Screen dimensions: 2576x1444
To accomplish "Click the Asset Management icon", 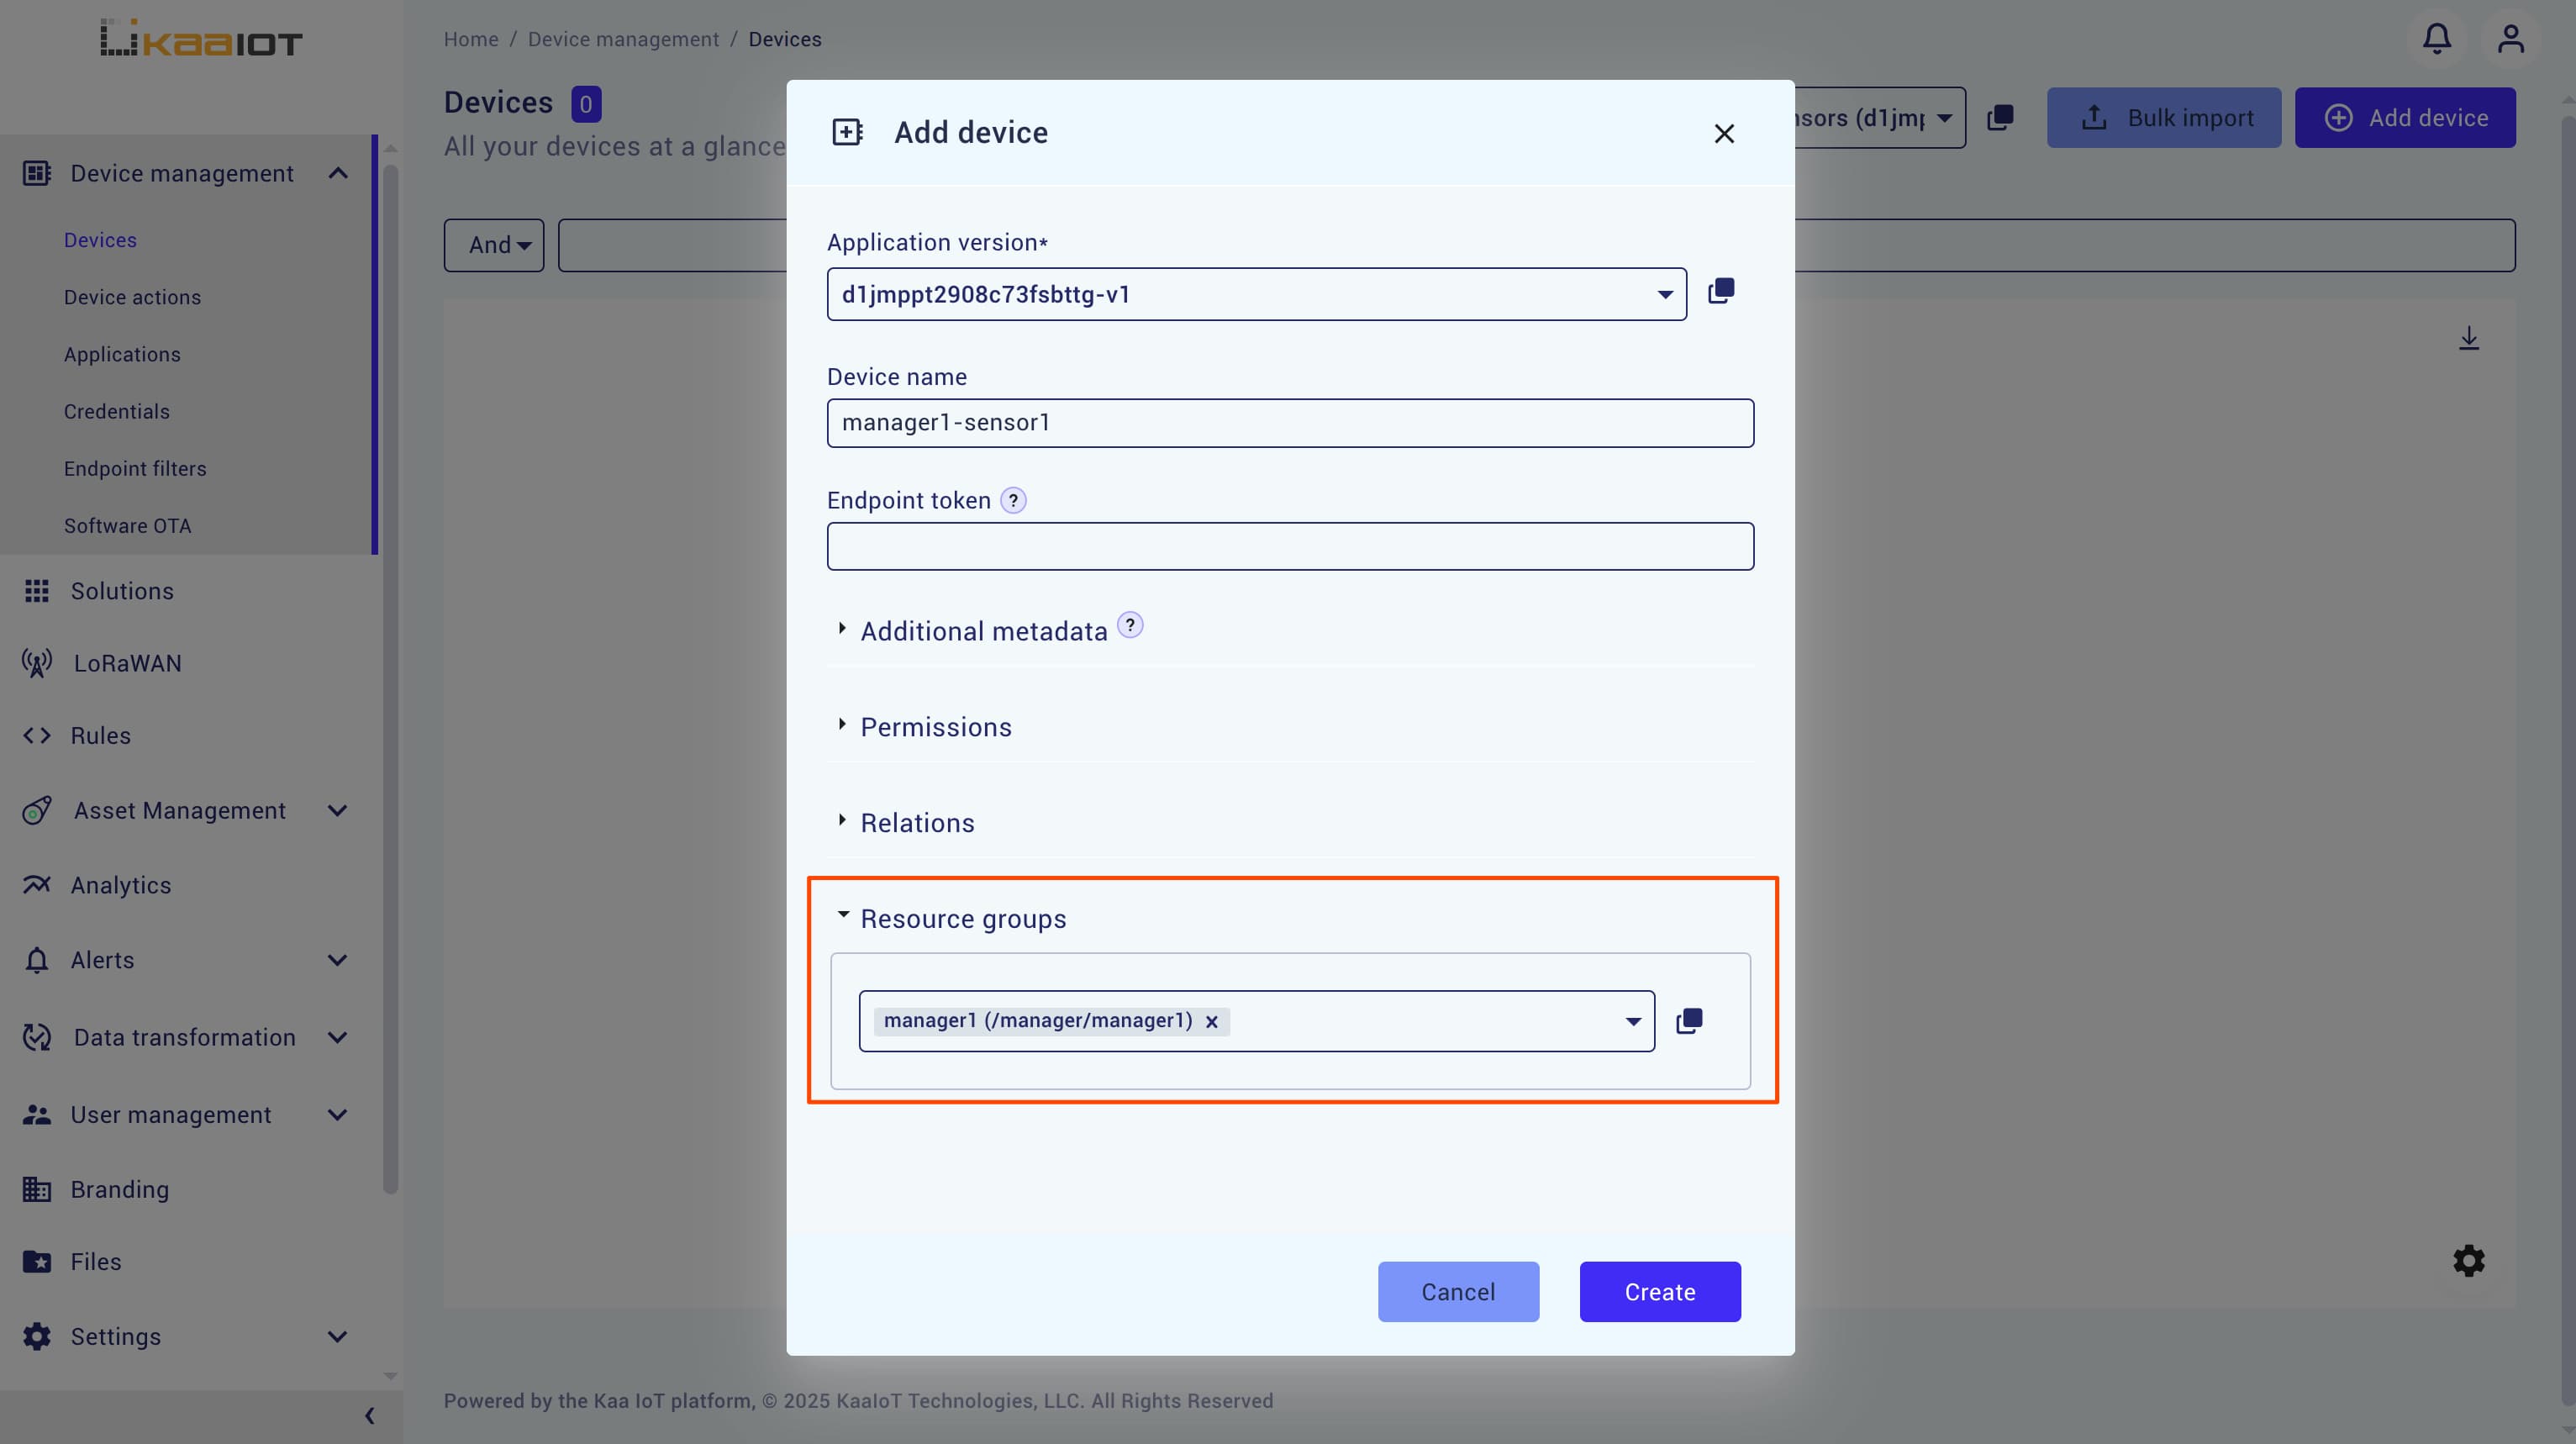I will point(37,810).
